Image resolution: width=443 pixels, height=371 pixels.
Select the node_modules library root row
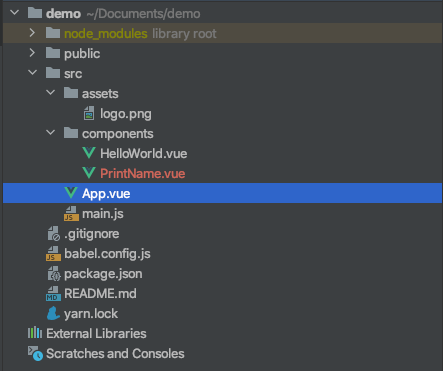(223, 33)
